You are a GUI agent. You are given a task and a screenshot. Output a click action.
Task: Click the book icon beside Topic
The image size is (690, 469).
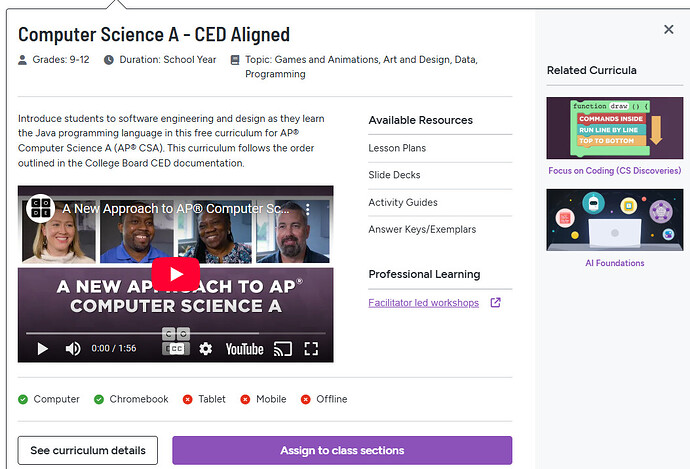coord(235,60)
